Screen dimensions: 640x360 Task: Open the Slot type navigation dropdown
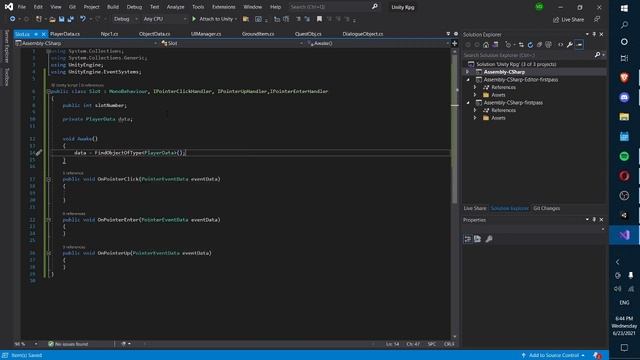click(231, 43)
